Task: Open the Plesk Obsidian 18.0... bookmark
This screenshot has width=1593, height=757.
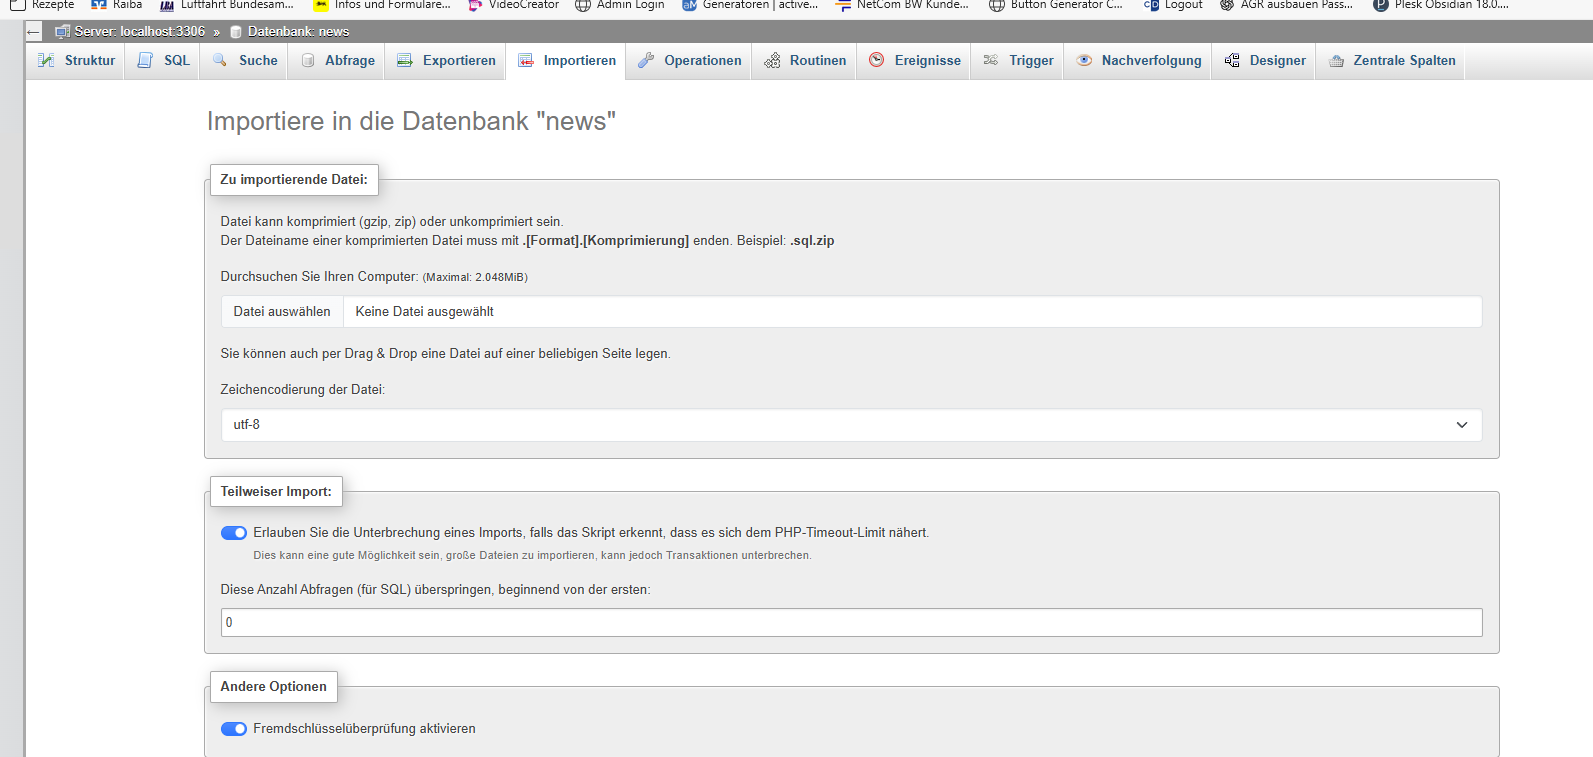Action: [x=1440, y=5]
